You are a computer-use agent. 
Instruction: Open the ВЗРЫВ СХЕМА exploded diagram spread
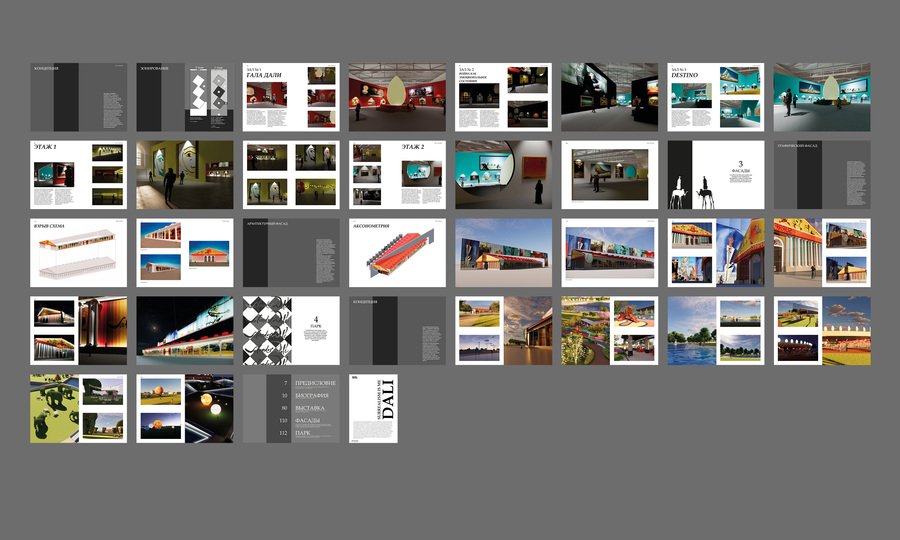[79, 252]
